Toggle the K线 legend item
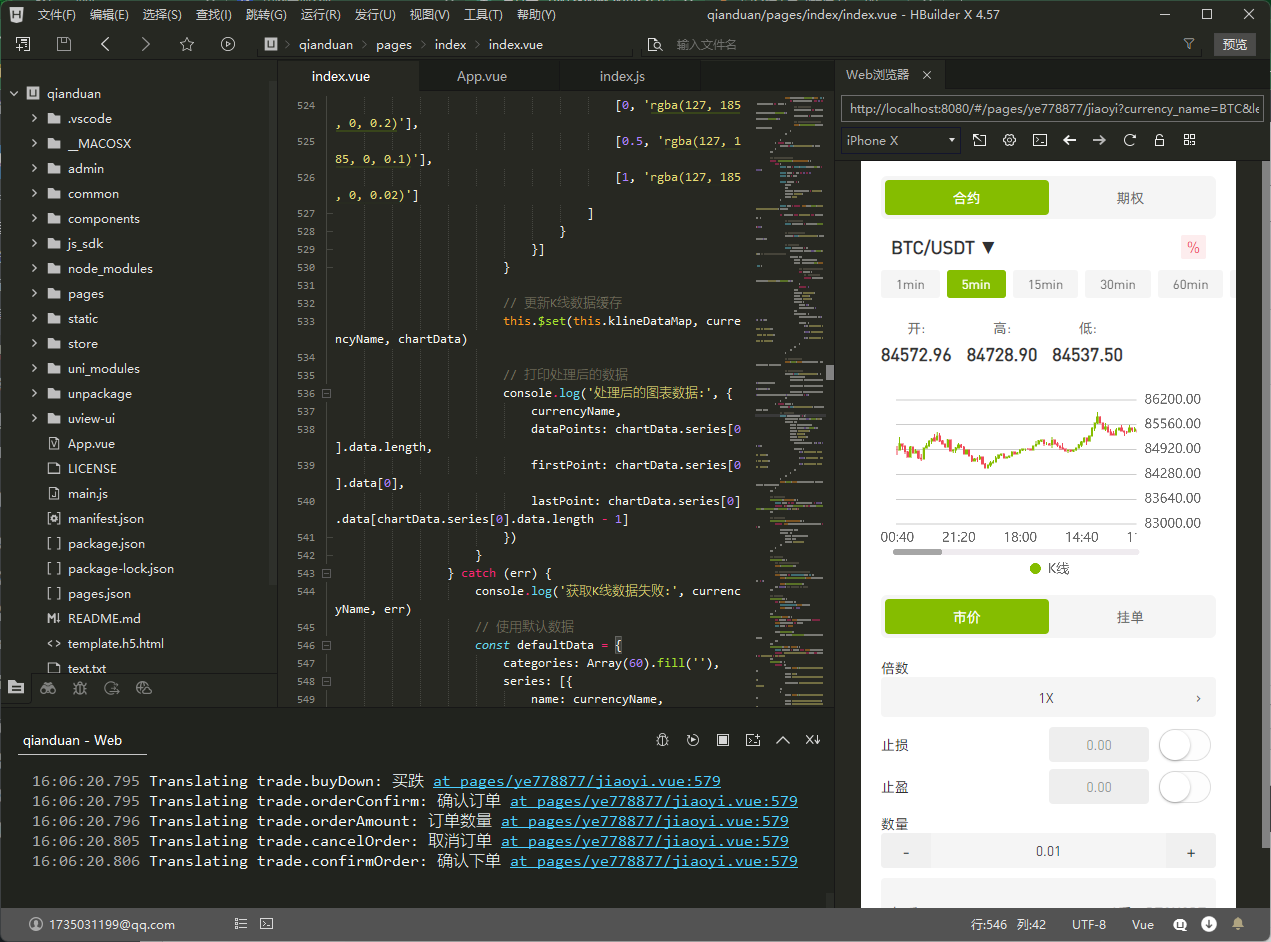1271x942 pixels. (x=1049, y=568)
